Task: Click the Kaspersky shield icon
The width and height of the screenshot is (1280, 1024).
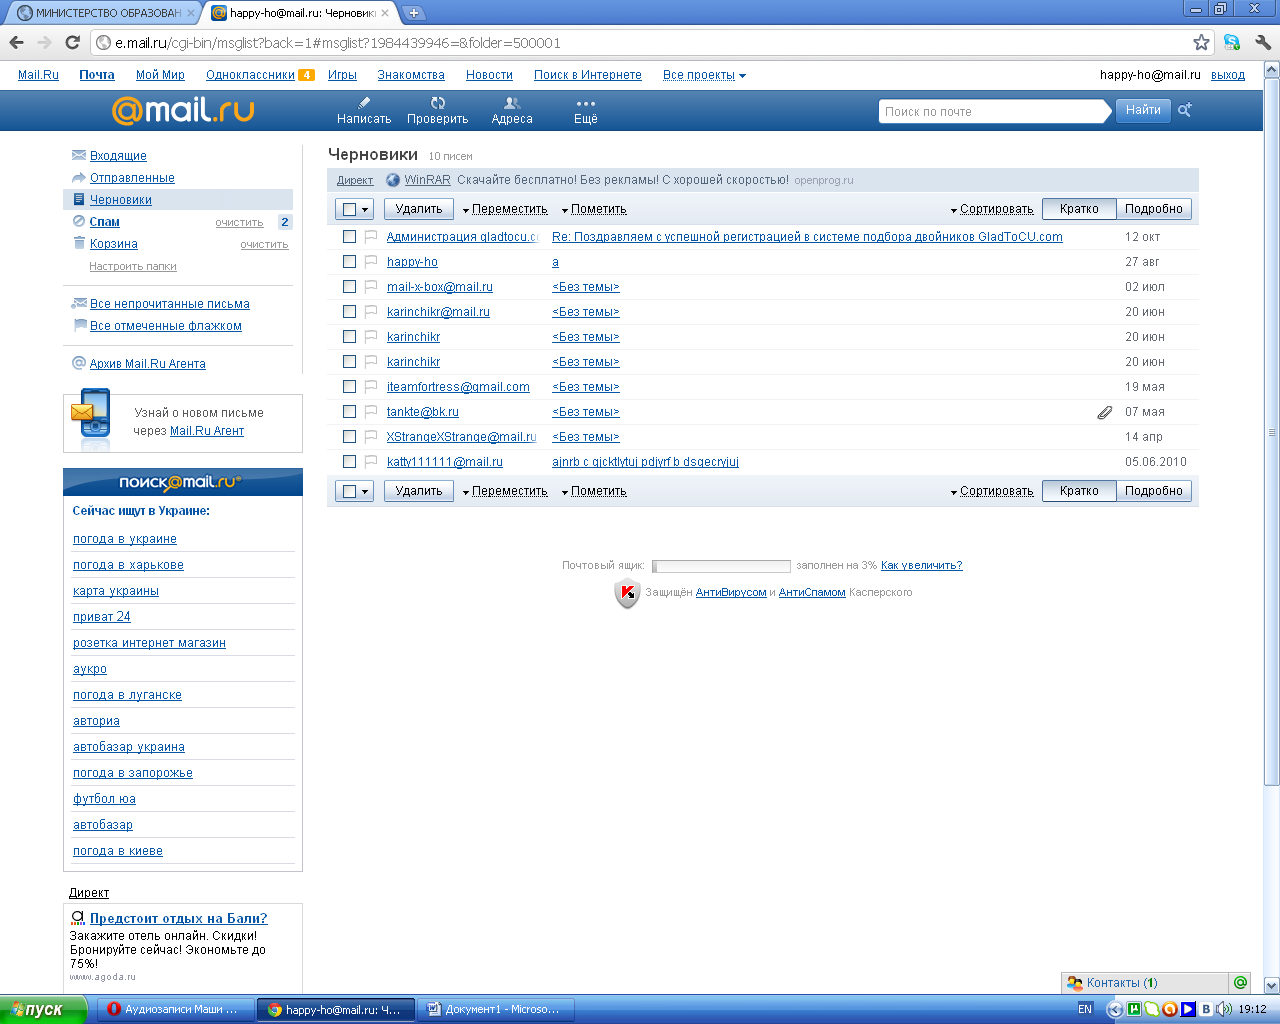Action: tap(627, 593)
